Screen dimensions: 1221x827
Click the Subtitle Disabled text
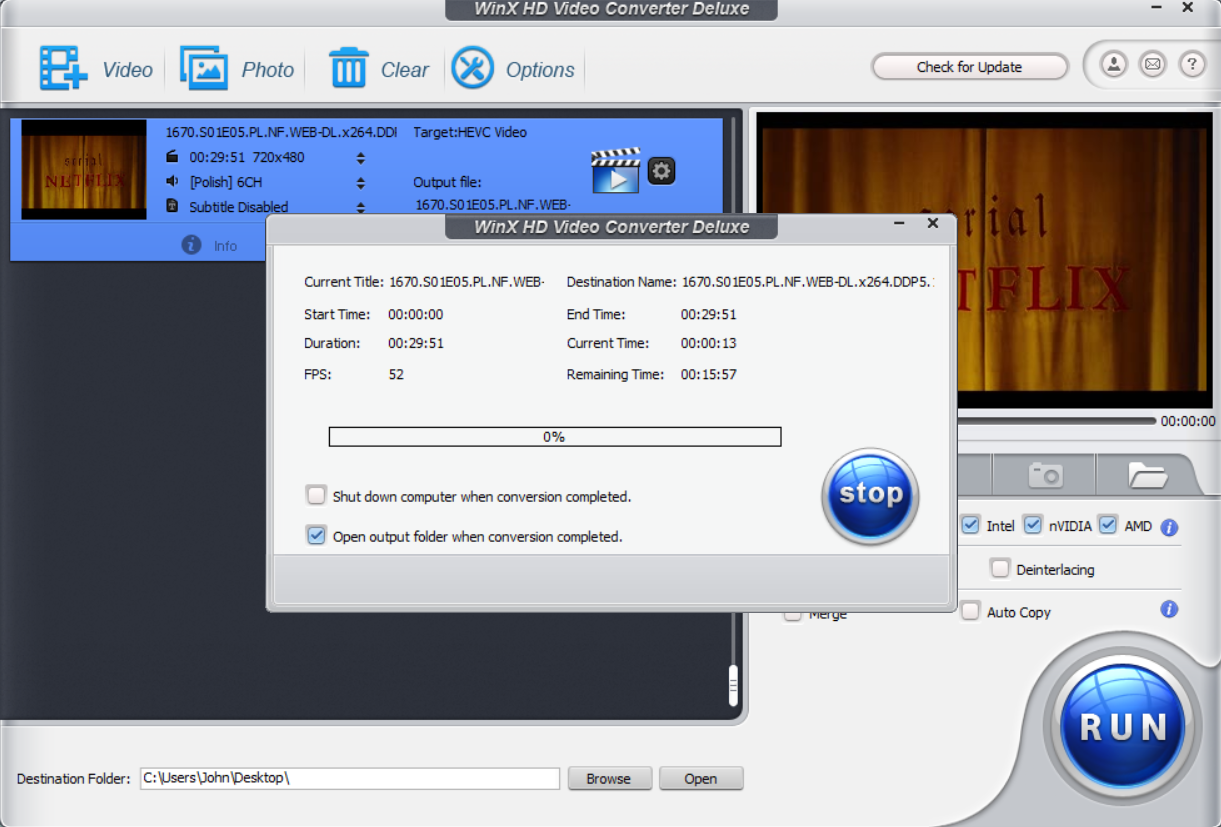[x=239, y=207]
